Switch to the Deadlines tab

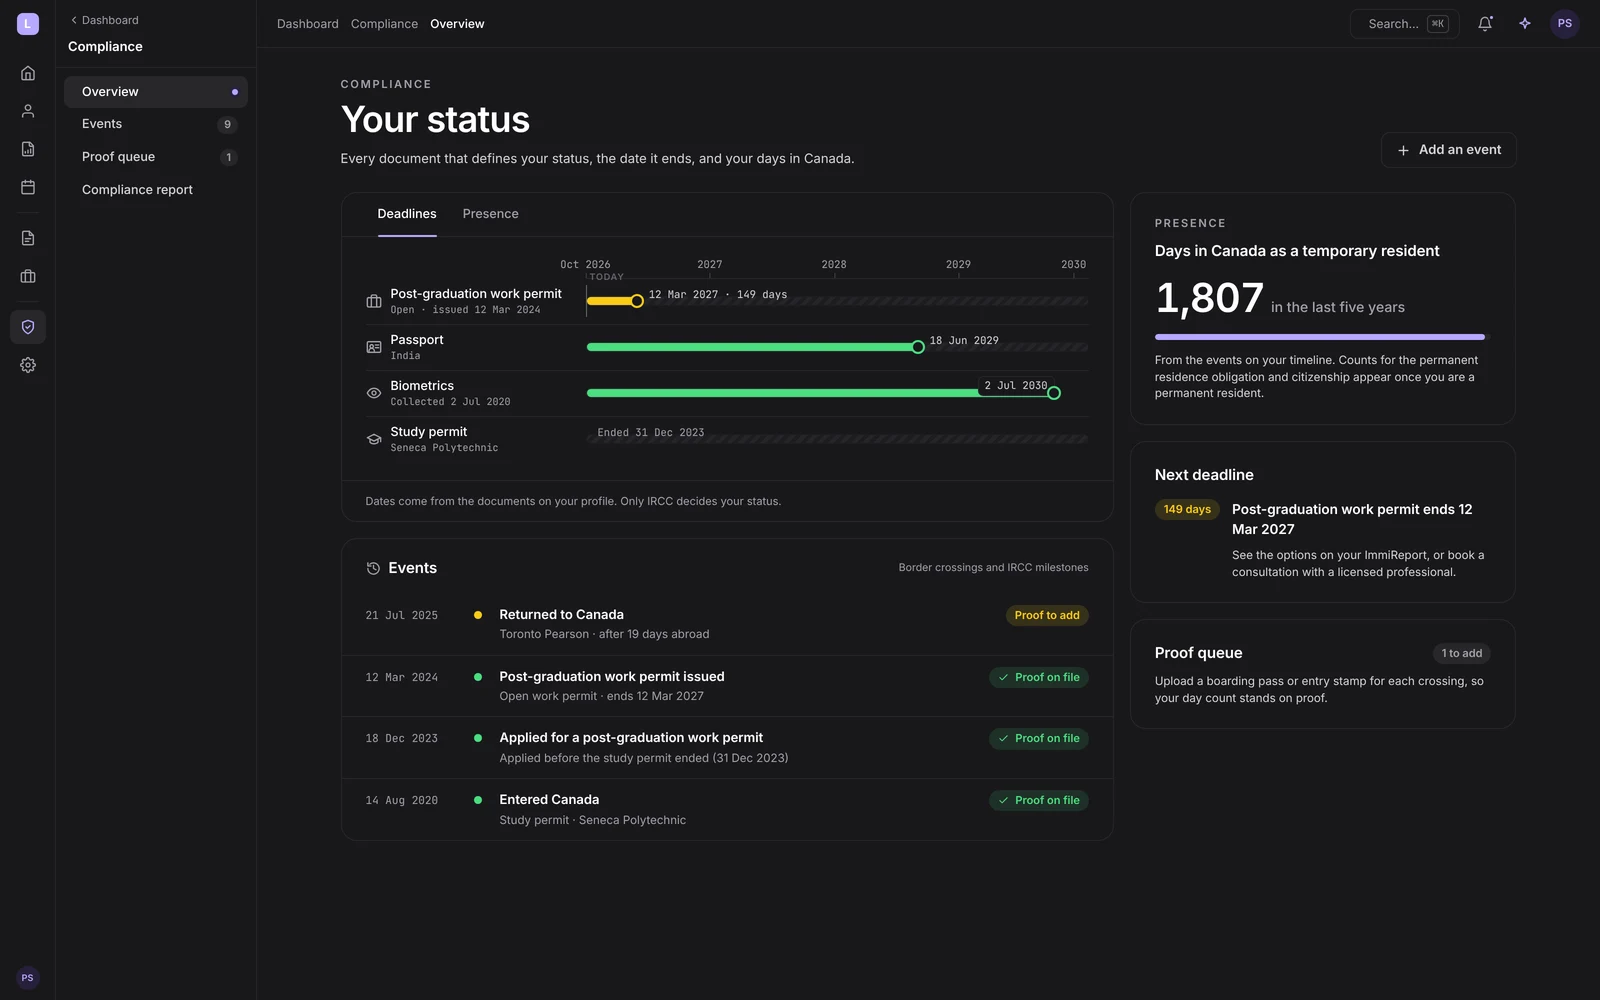[x=407, y=214]
